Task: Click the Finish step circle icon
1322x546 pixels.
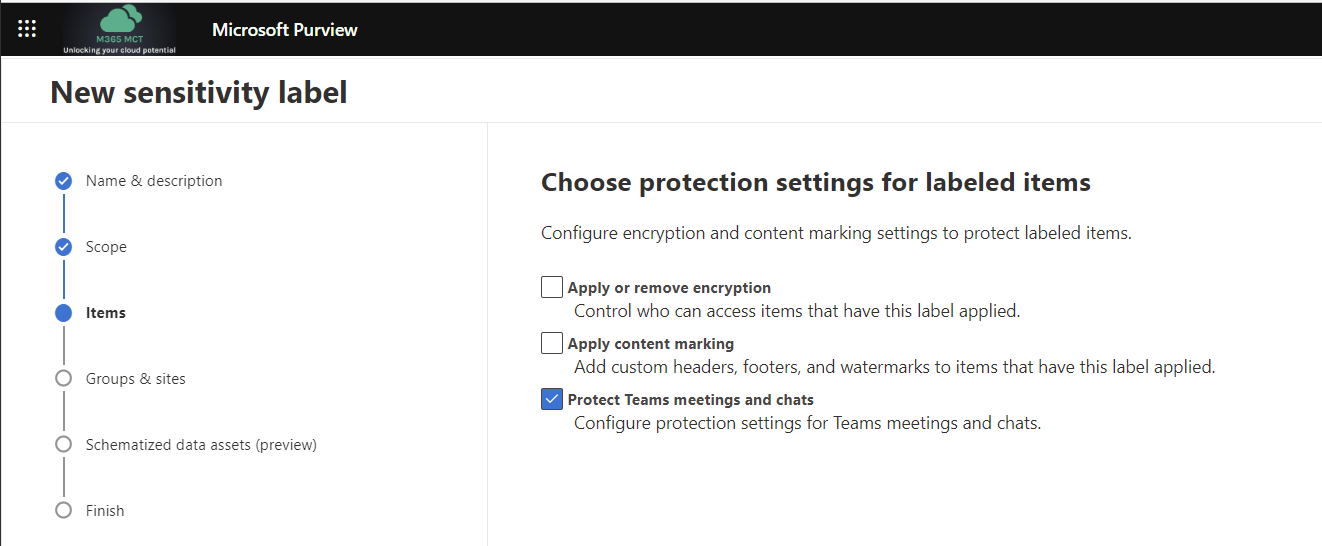Action: 64,511
